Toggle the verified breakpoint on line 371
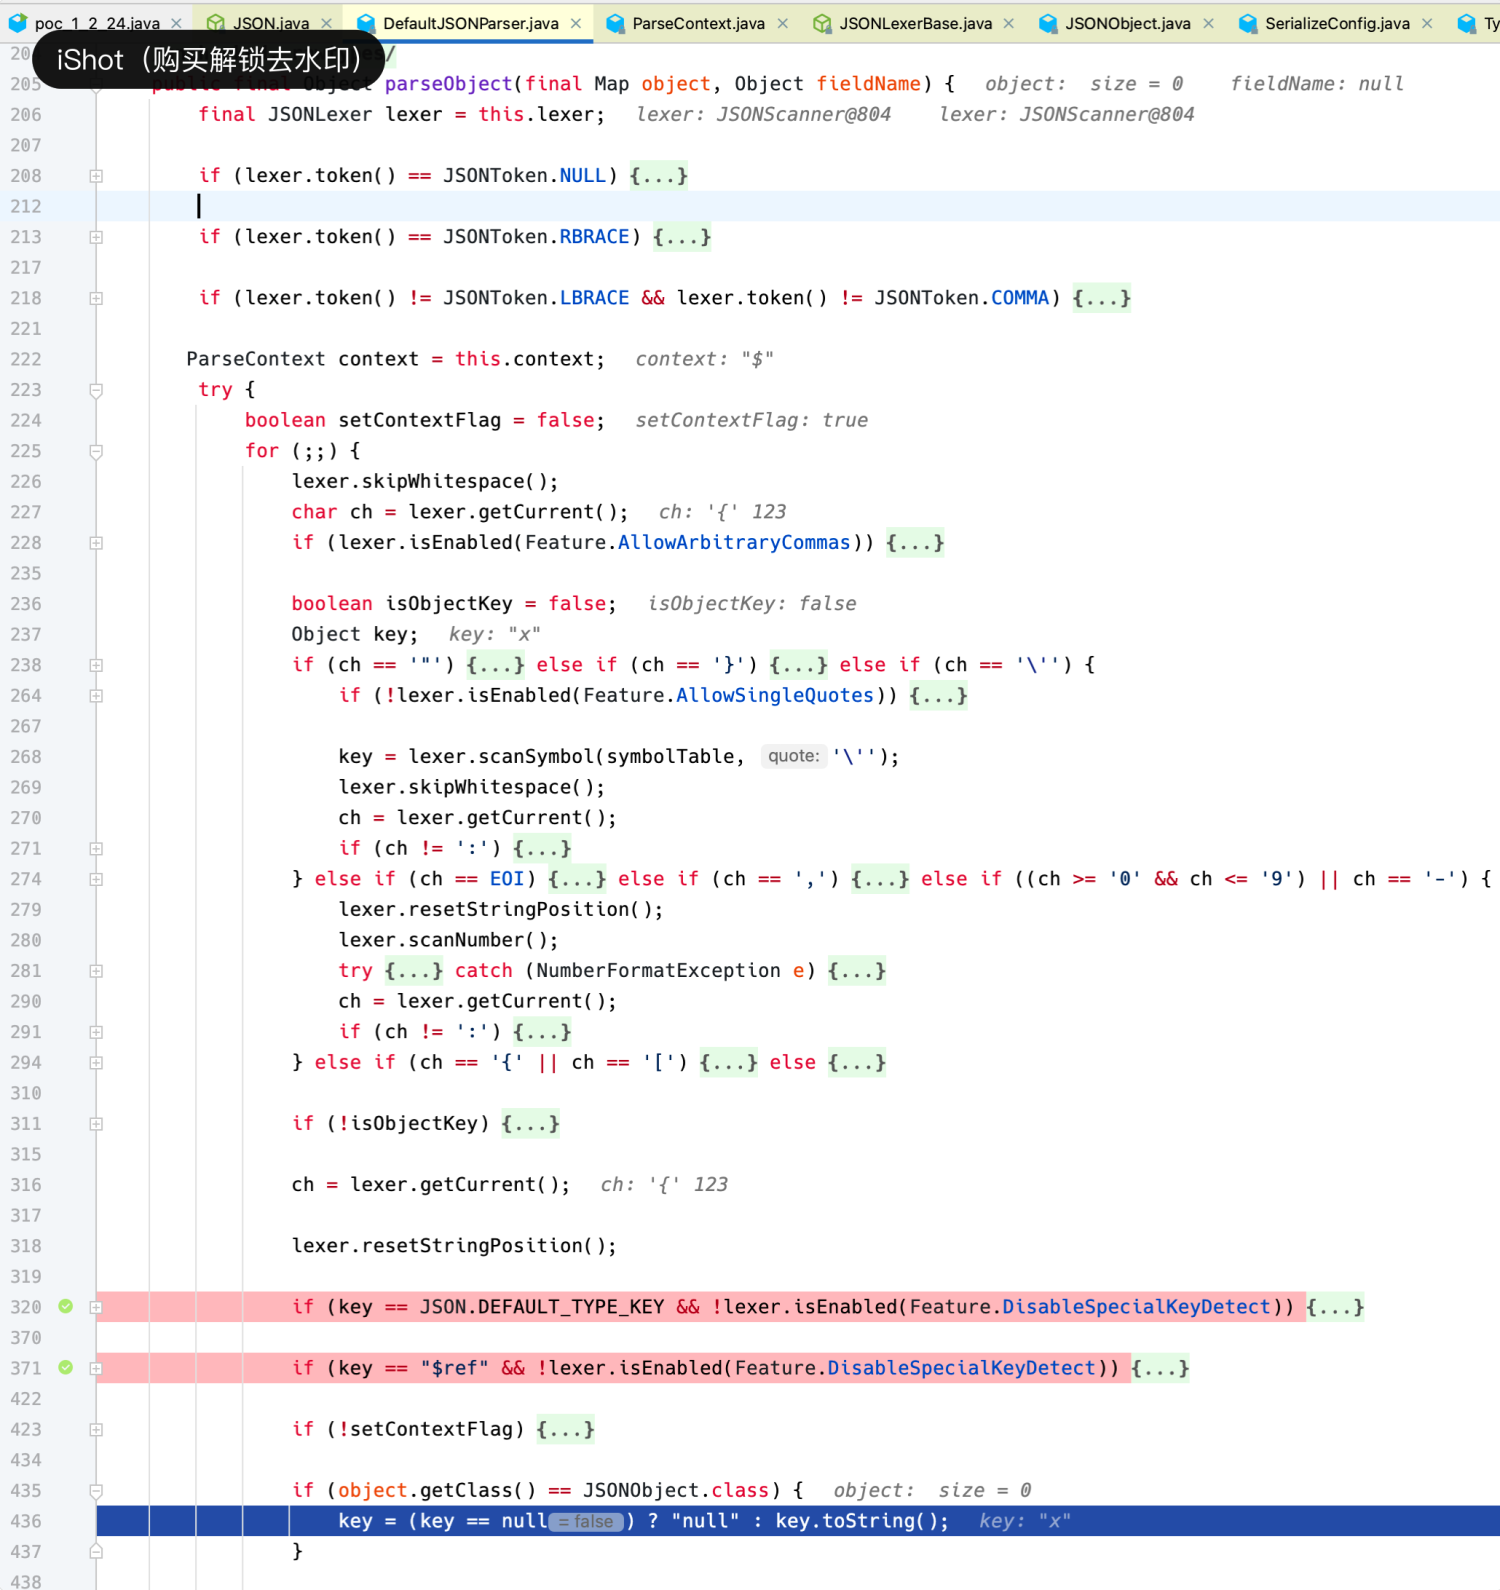 [x=66, y=1367]
